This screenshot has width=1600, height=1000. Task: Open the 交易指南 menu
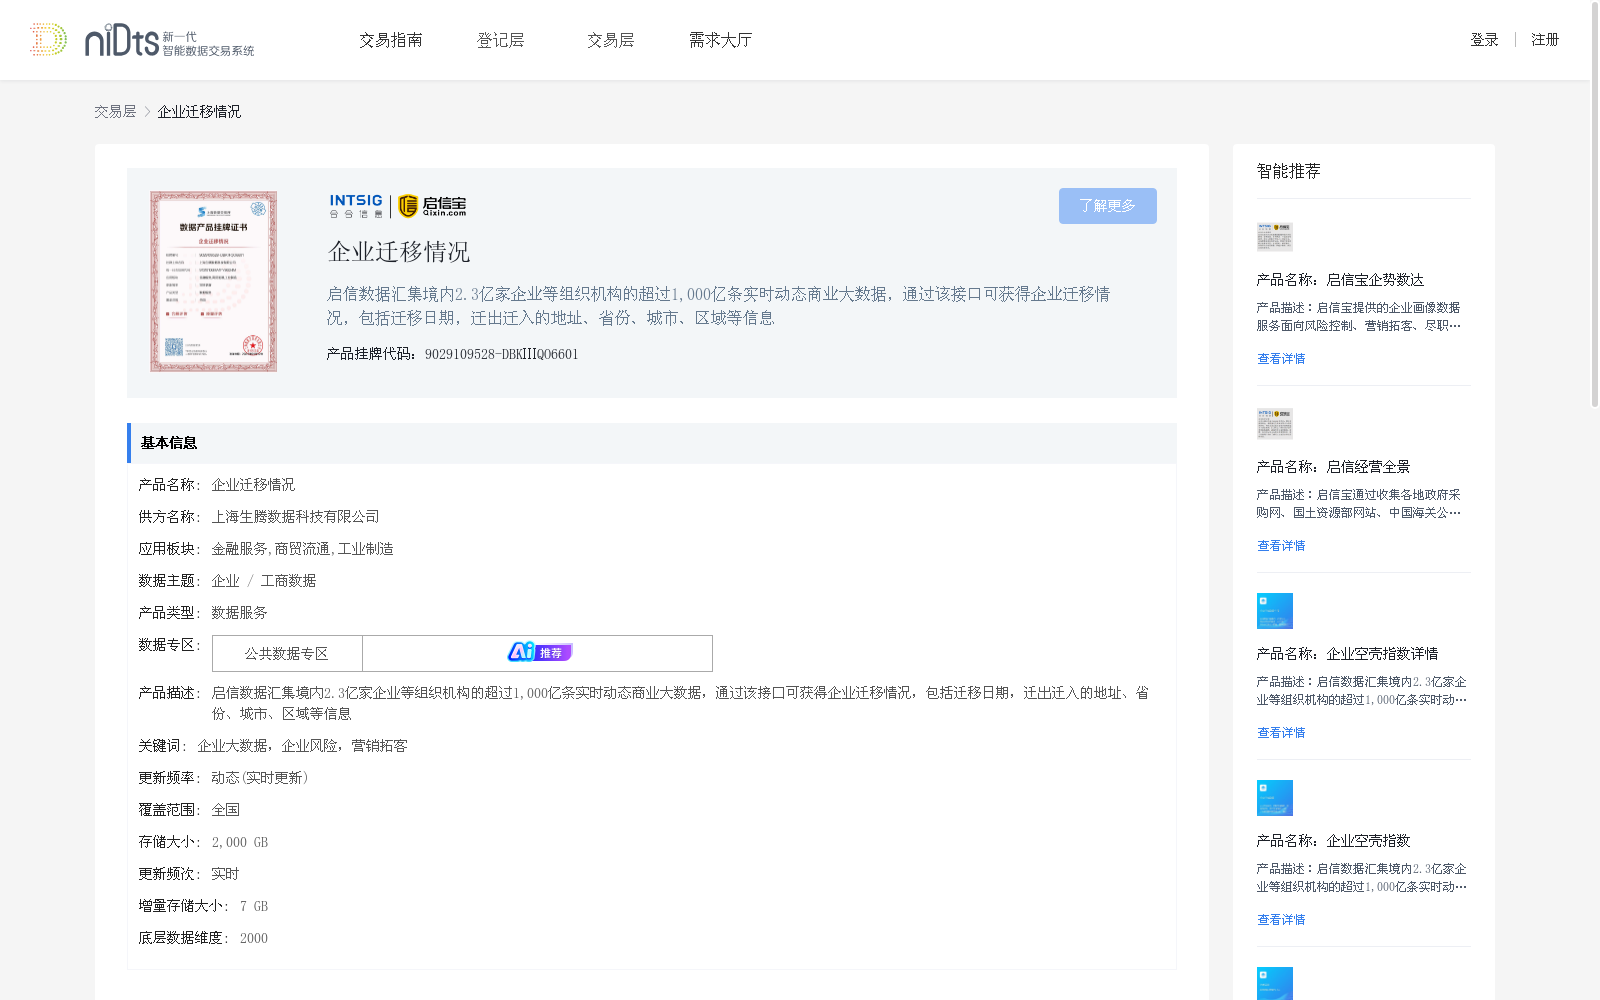(x=391, y=40)
